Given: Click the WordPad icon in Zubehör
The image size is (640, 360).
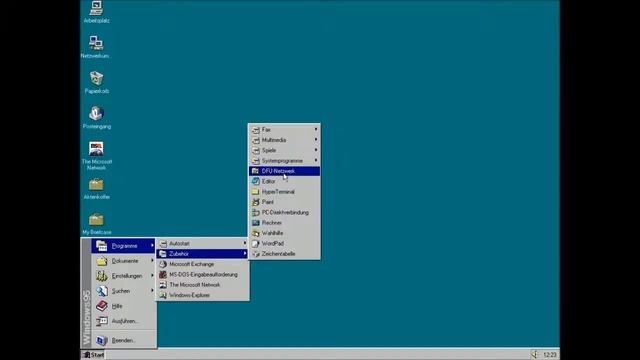Looking at the screenshot, I should coord(256,243).
